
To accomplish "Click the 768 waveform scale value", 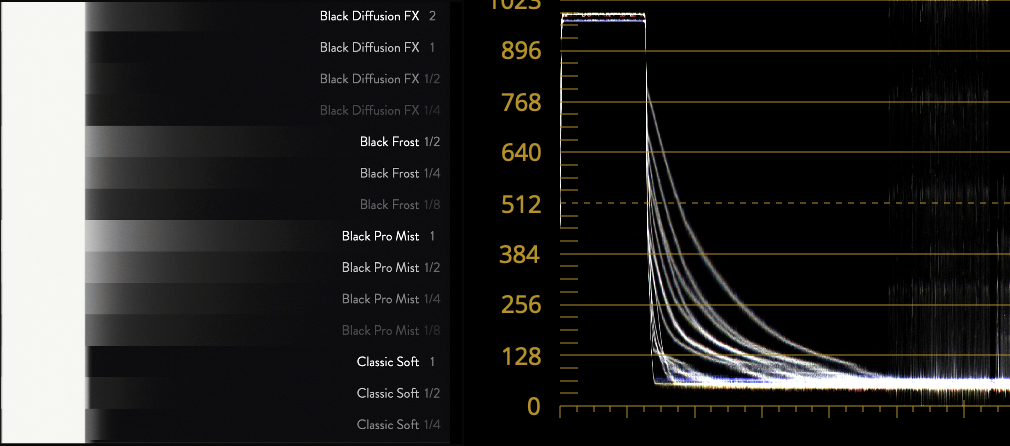I will pos(521,102).
